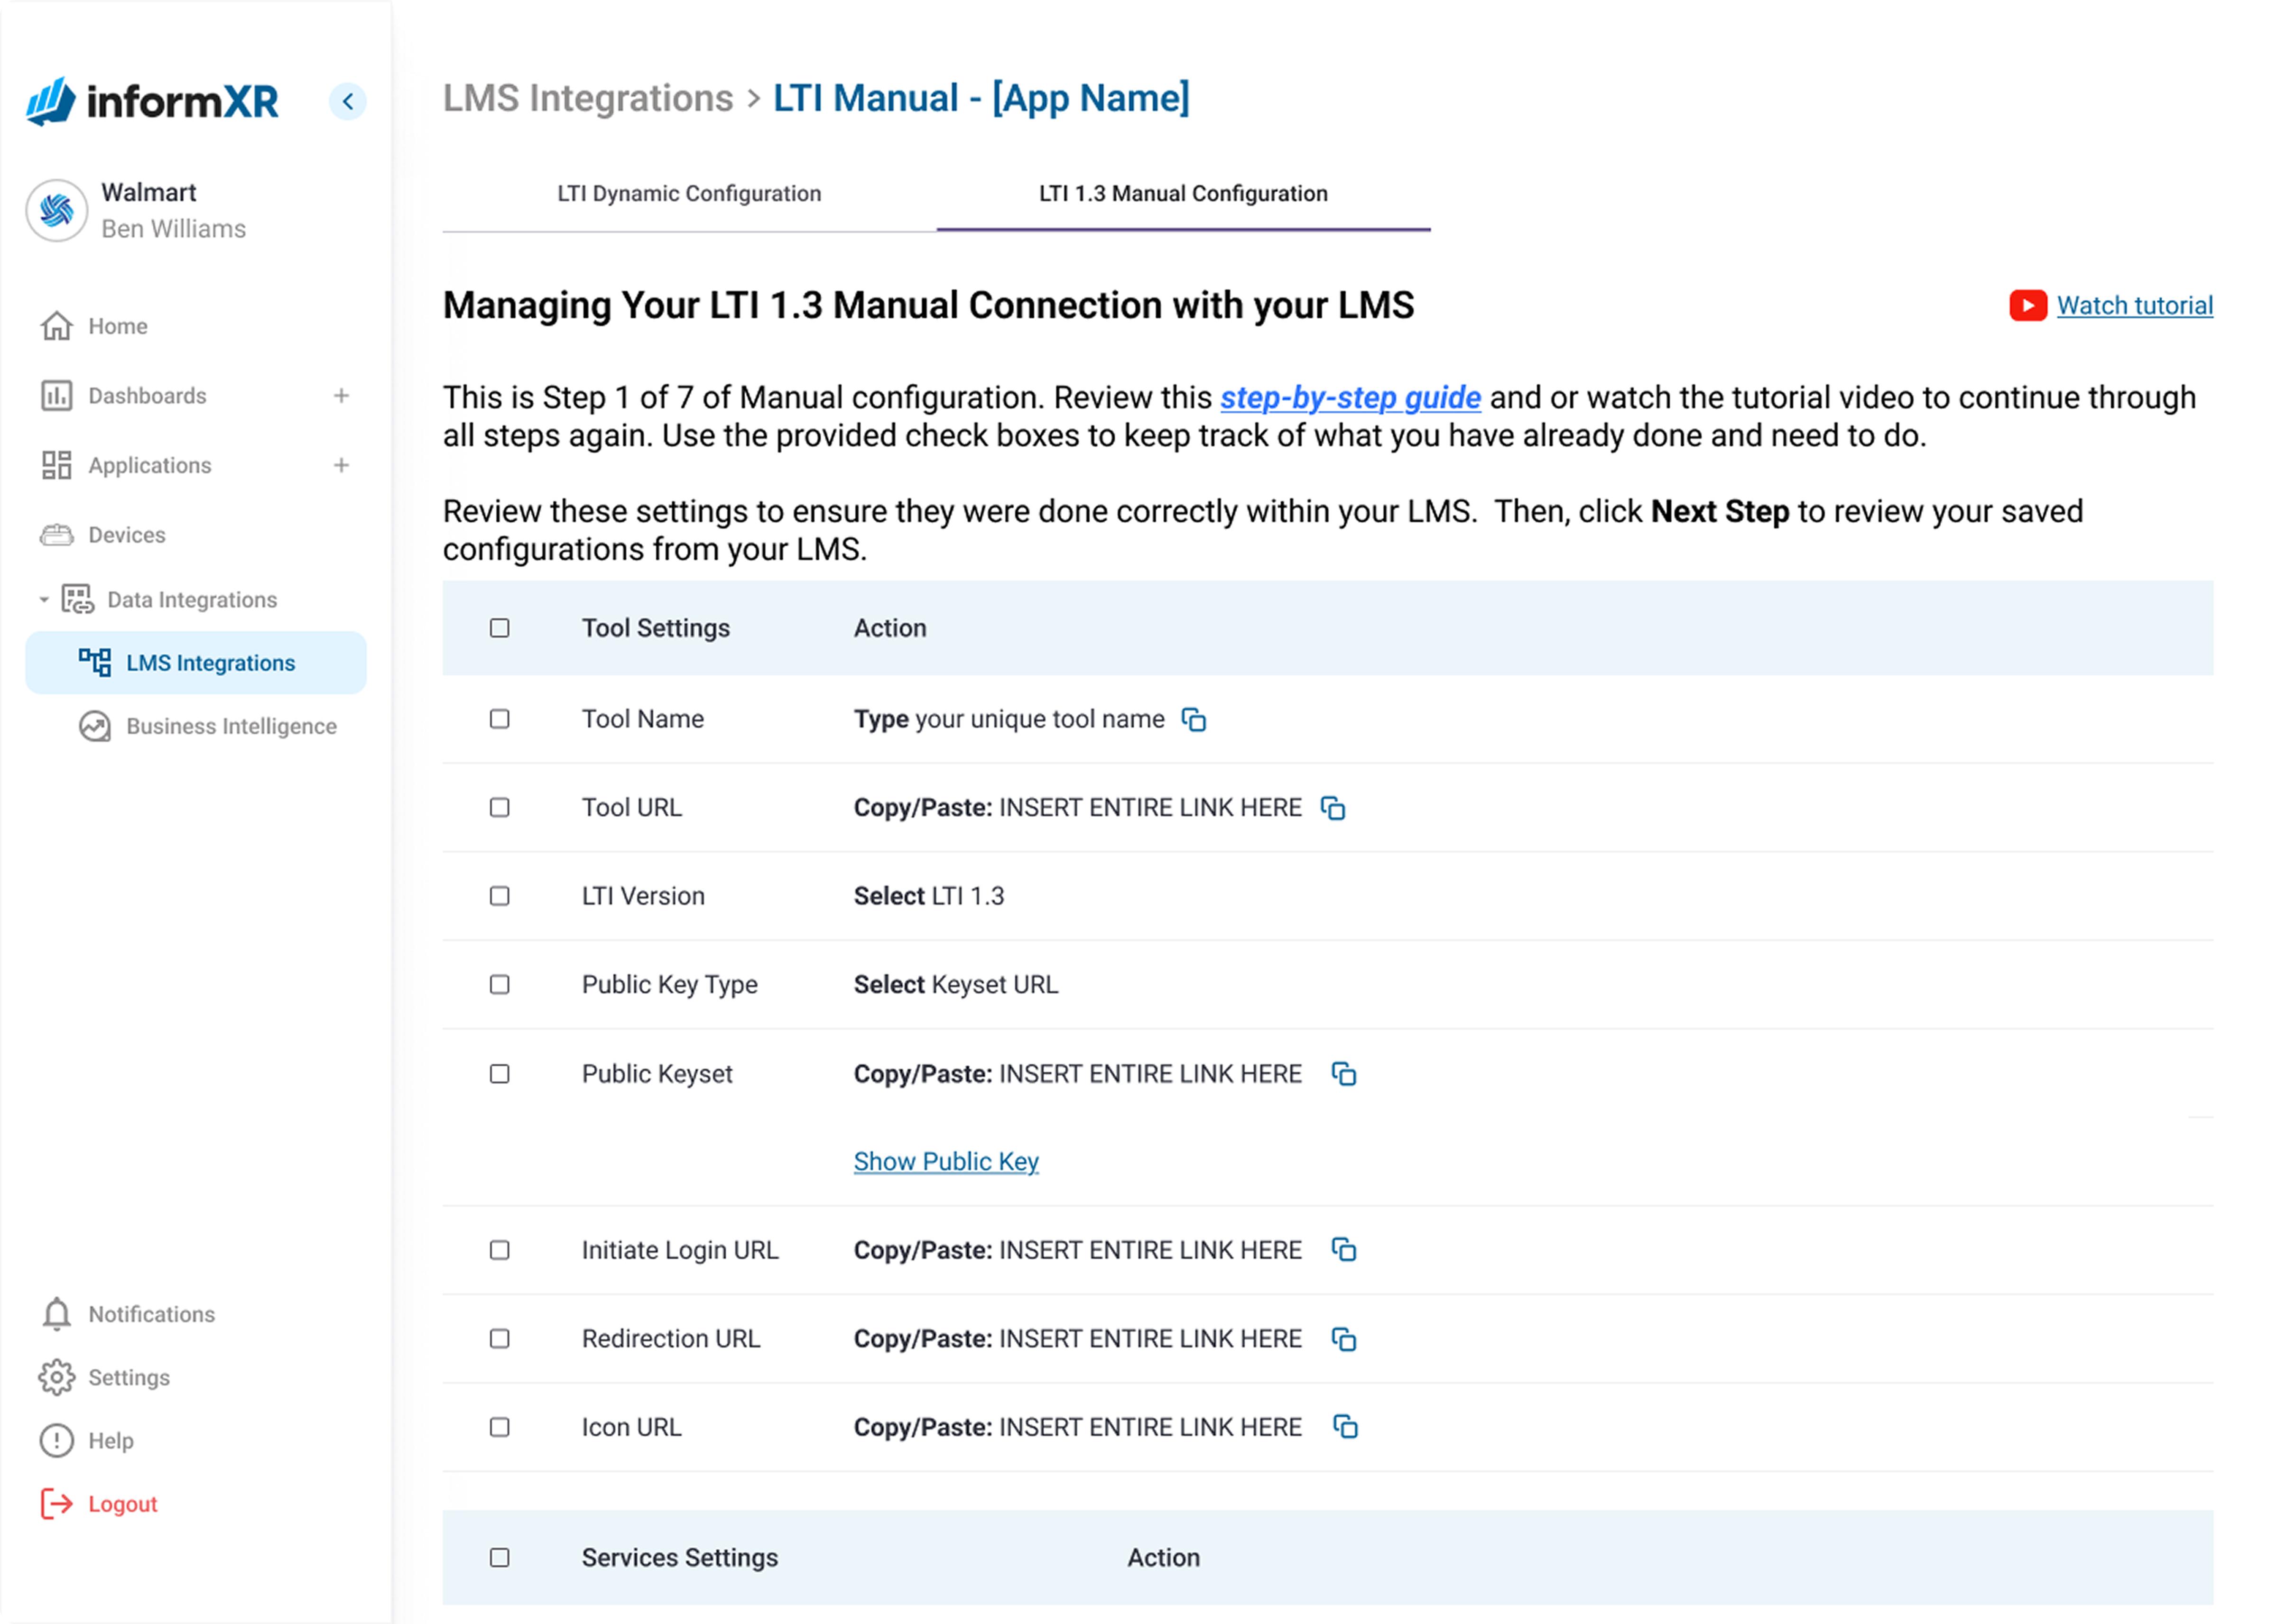Select all Tool Settings header checkbox
The width and height of the screenshot is (2277, 1624).
(x=500, y=628)
